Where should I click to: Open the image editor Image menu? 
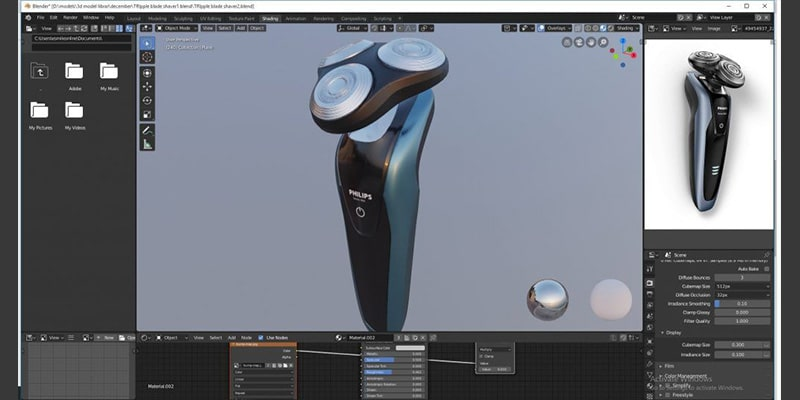coord(714,29)
